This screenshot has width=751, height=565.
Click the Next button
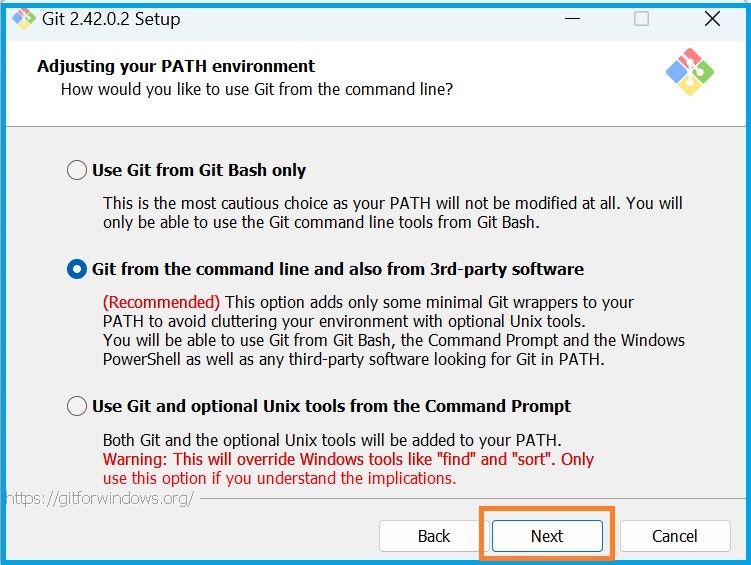coord(547,536)
